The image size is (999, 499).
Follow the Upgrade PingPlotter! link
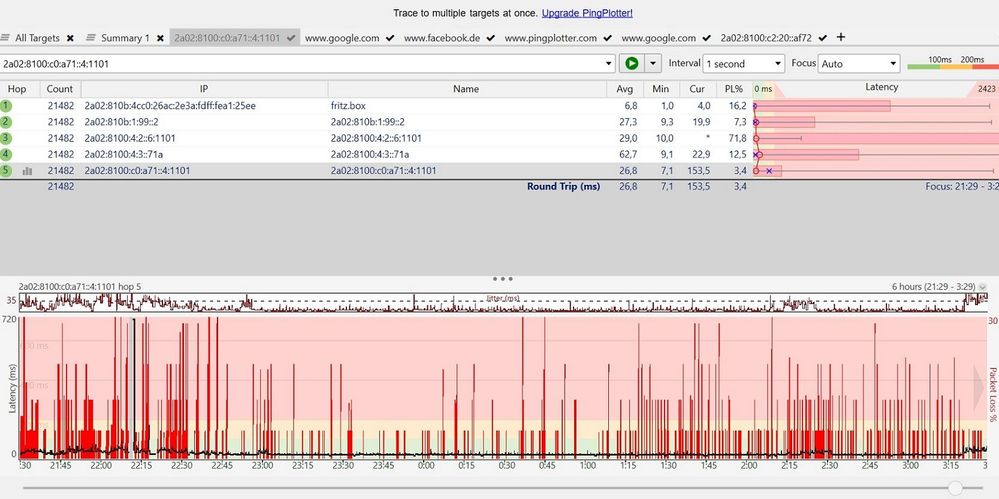(587, 13)
